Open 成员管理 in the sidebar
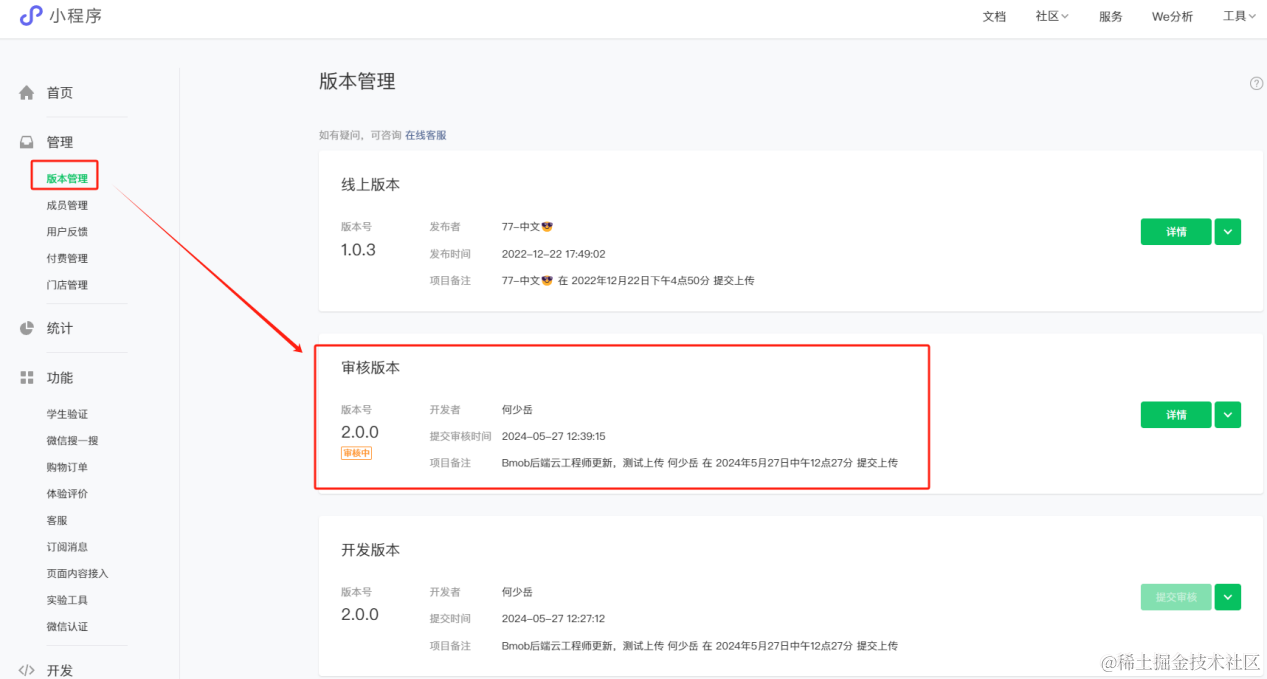1267x679 pixels. point(67,205)
